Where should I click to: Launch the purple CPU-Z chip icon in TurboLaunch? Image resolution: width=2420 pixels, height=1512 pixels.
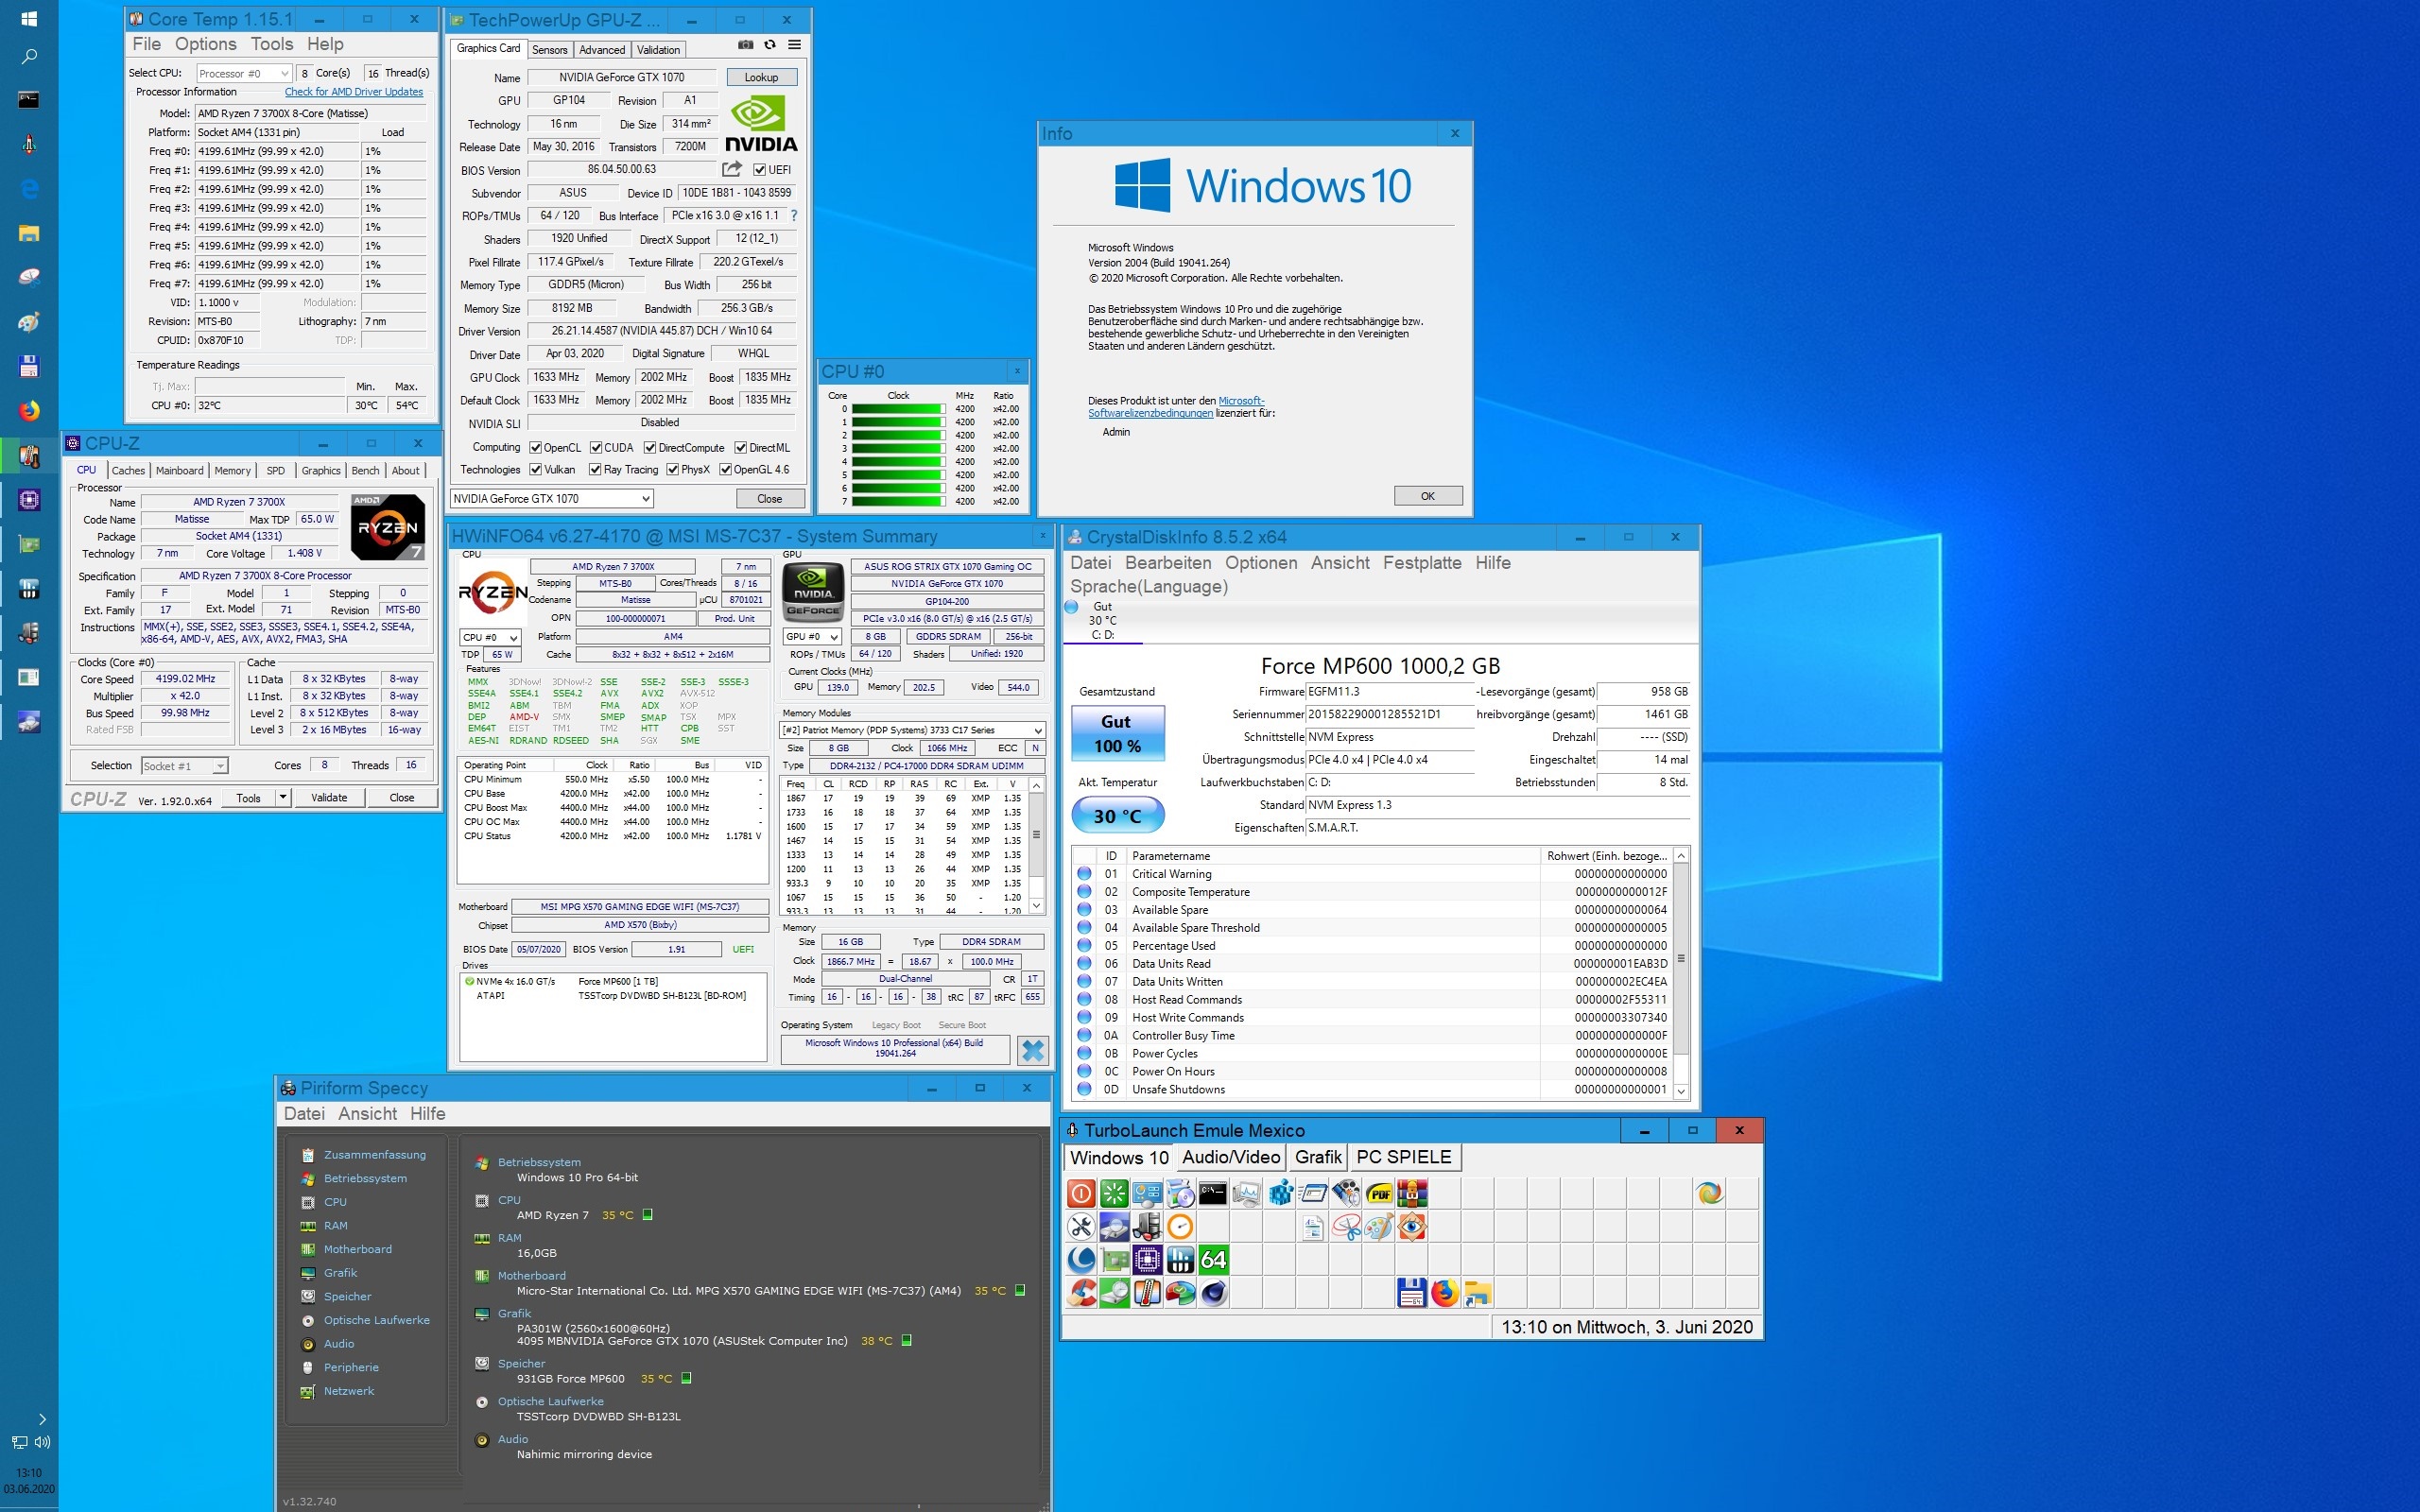click(1147, 1259)
